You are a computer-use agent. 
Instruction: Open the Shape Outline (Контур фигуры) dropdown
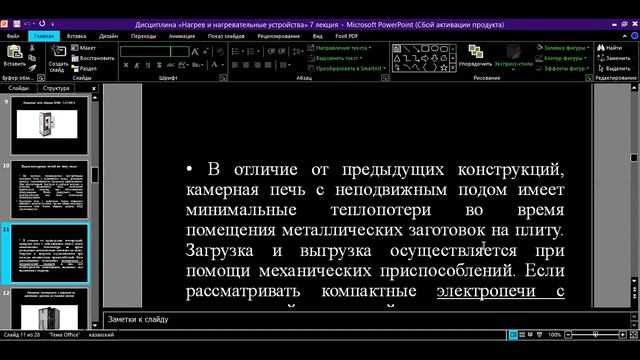click(x=562, y=58)
